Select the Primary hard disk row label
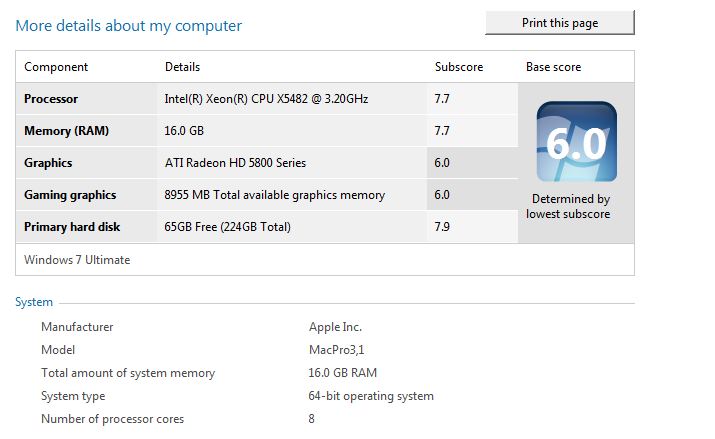Screen dimensions: 715x439 click(72, 227)
